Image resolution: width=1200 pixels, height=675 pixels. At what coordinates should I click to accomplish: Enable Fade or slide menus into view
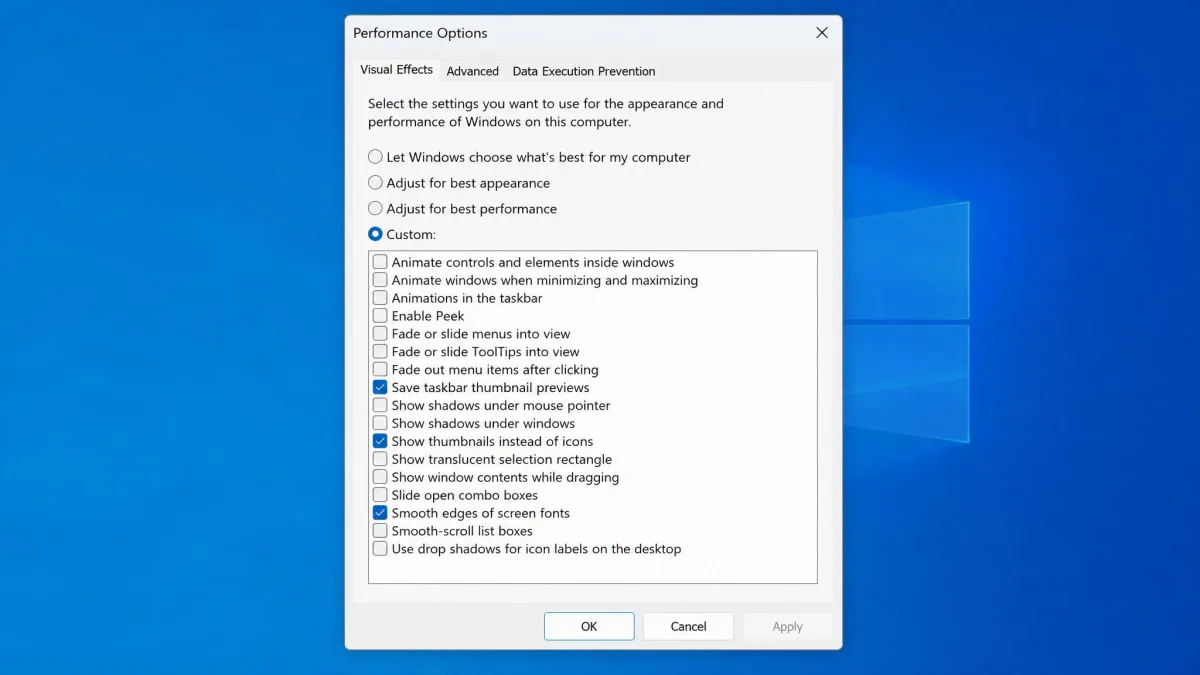[x=380, y=334]
